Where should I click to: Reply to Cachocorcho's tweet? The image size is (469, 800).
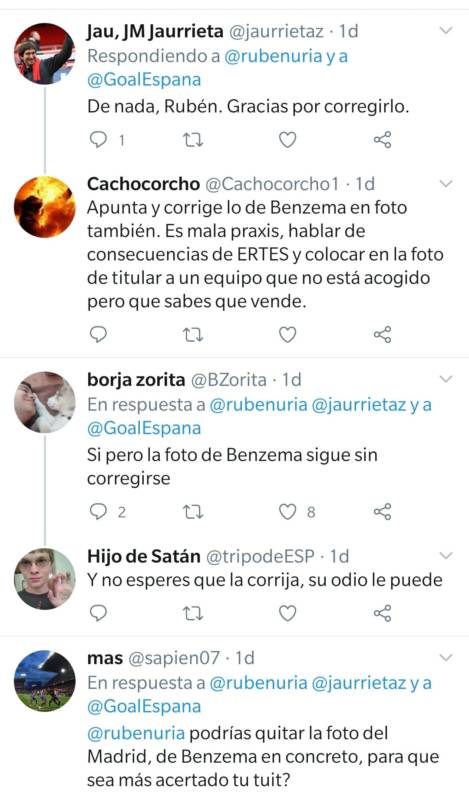[x=98, y=334]
